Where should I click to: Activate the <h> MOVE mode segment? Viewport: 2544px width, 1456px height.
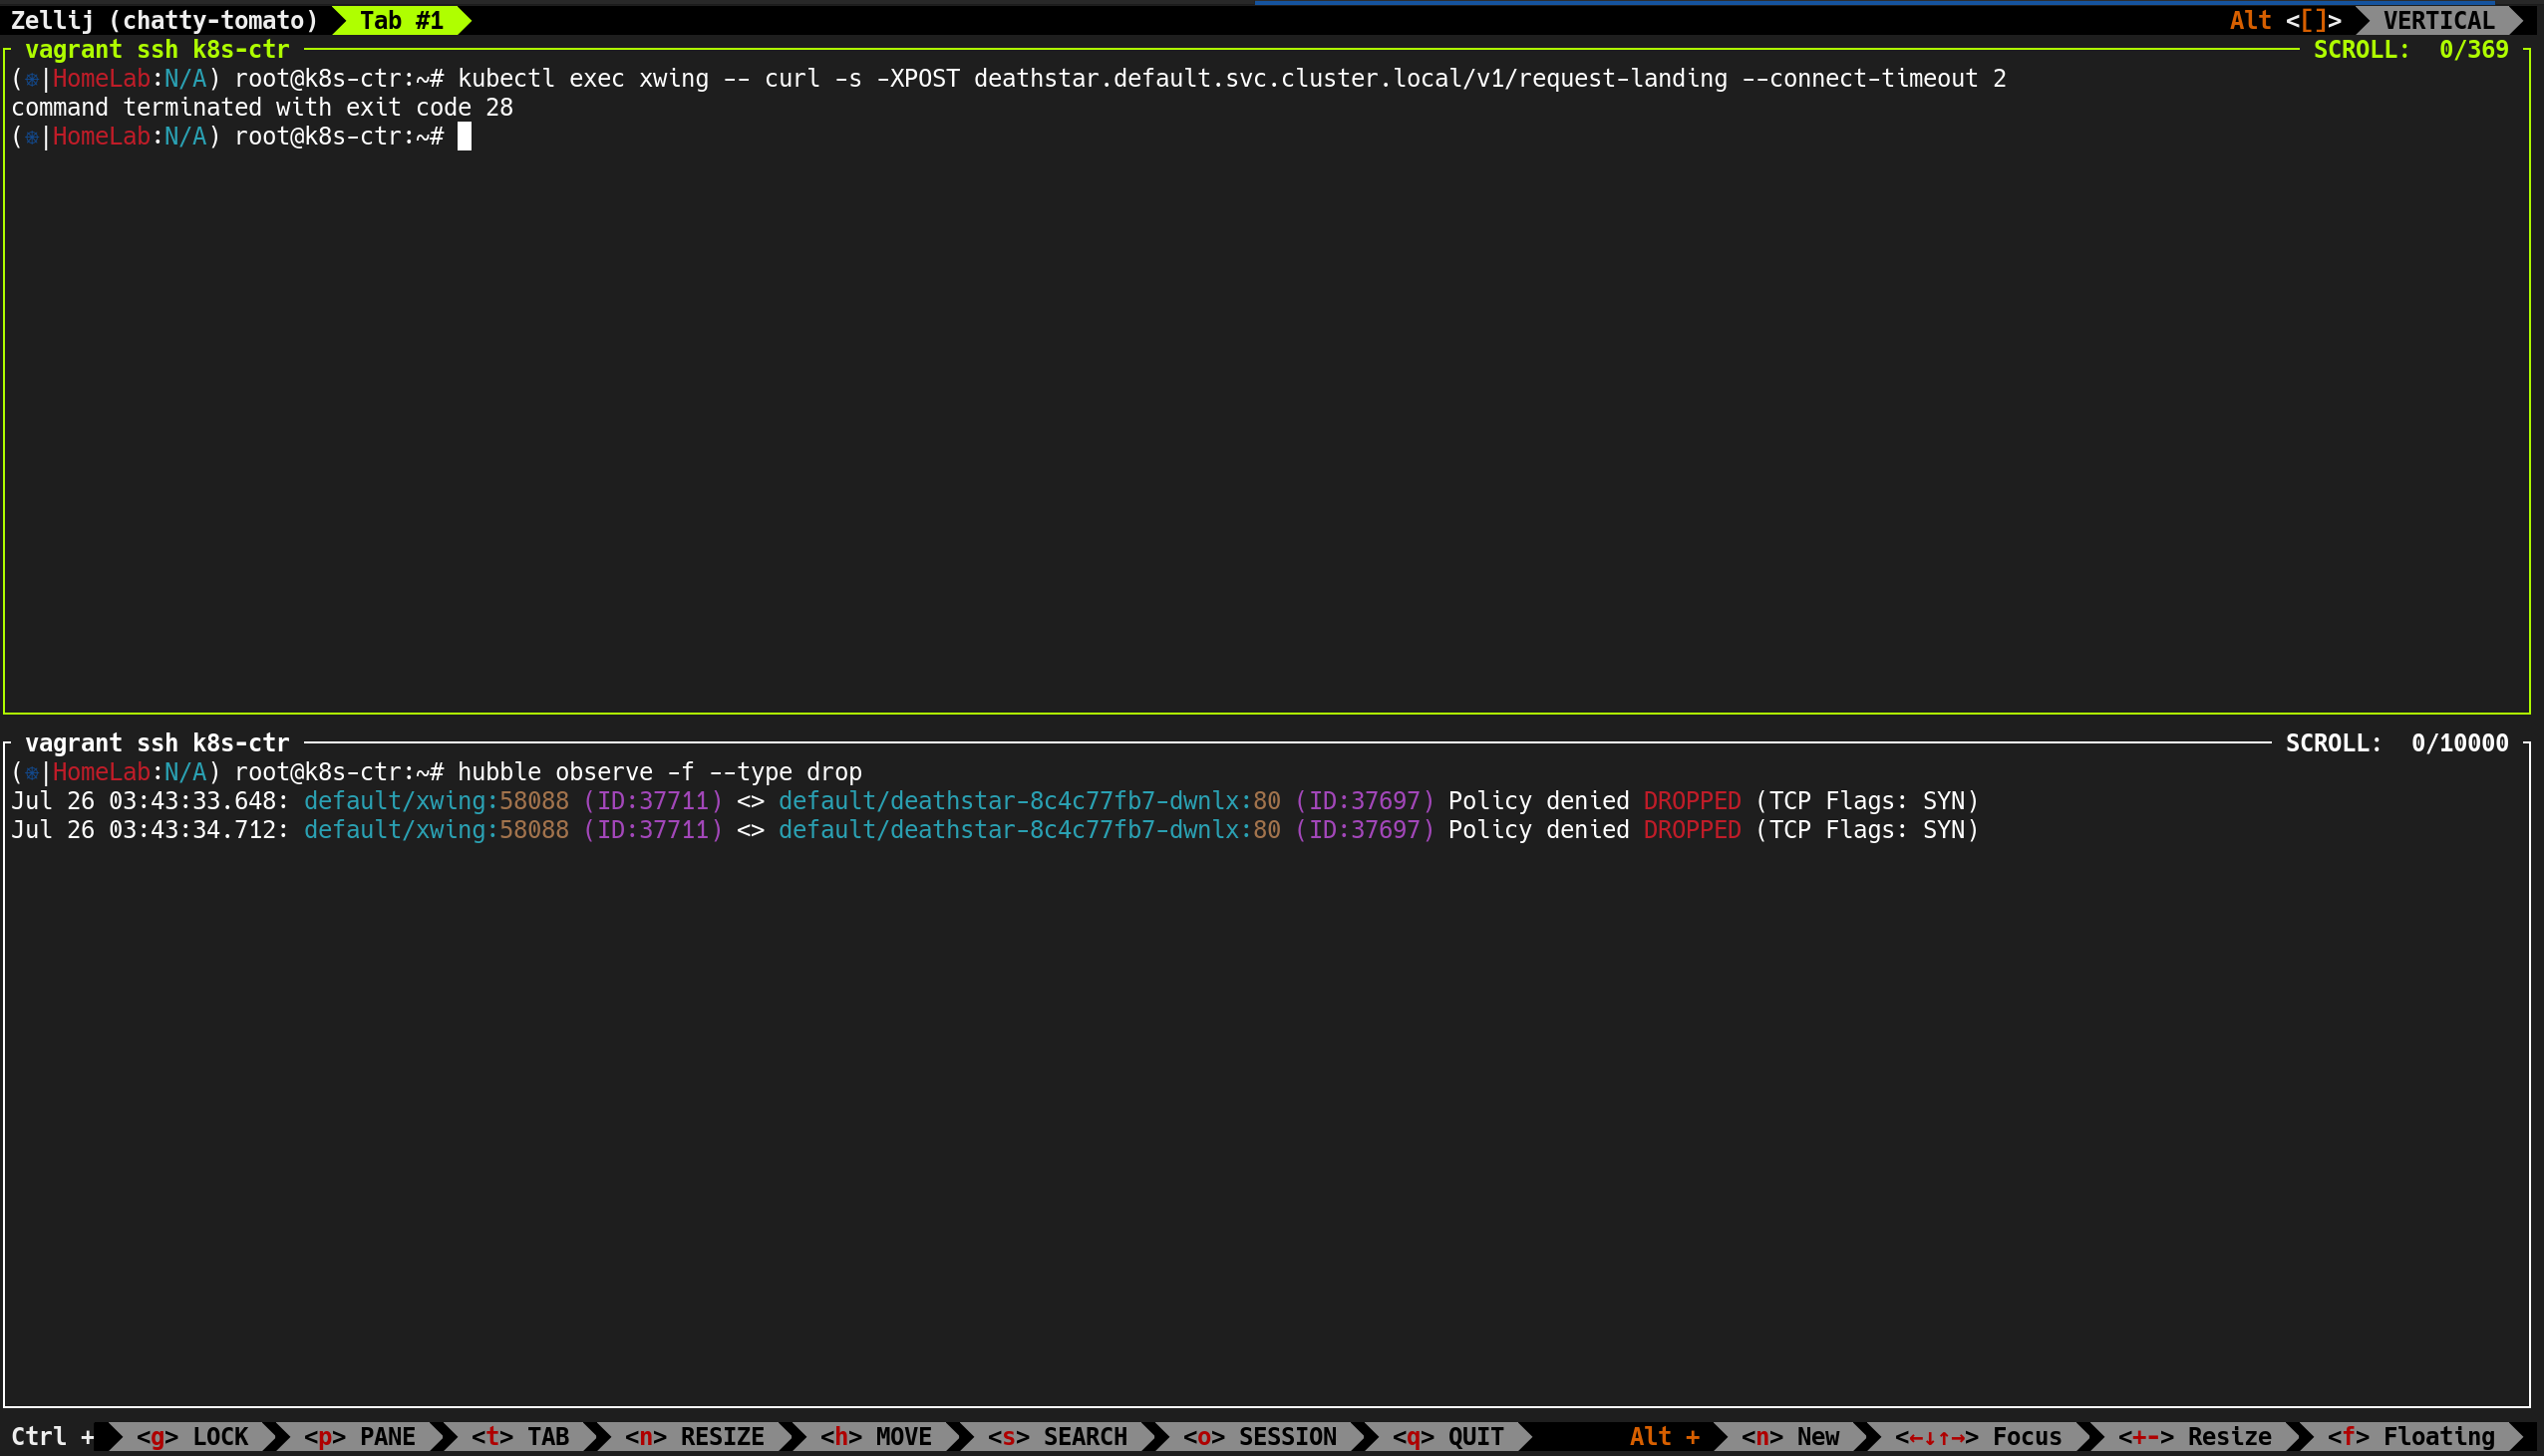pos(876,1436)
